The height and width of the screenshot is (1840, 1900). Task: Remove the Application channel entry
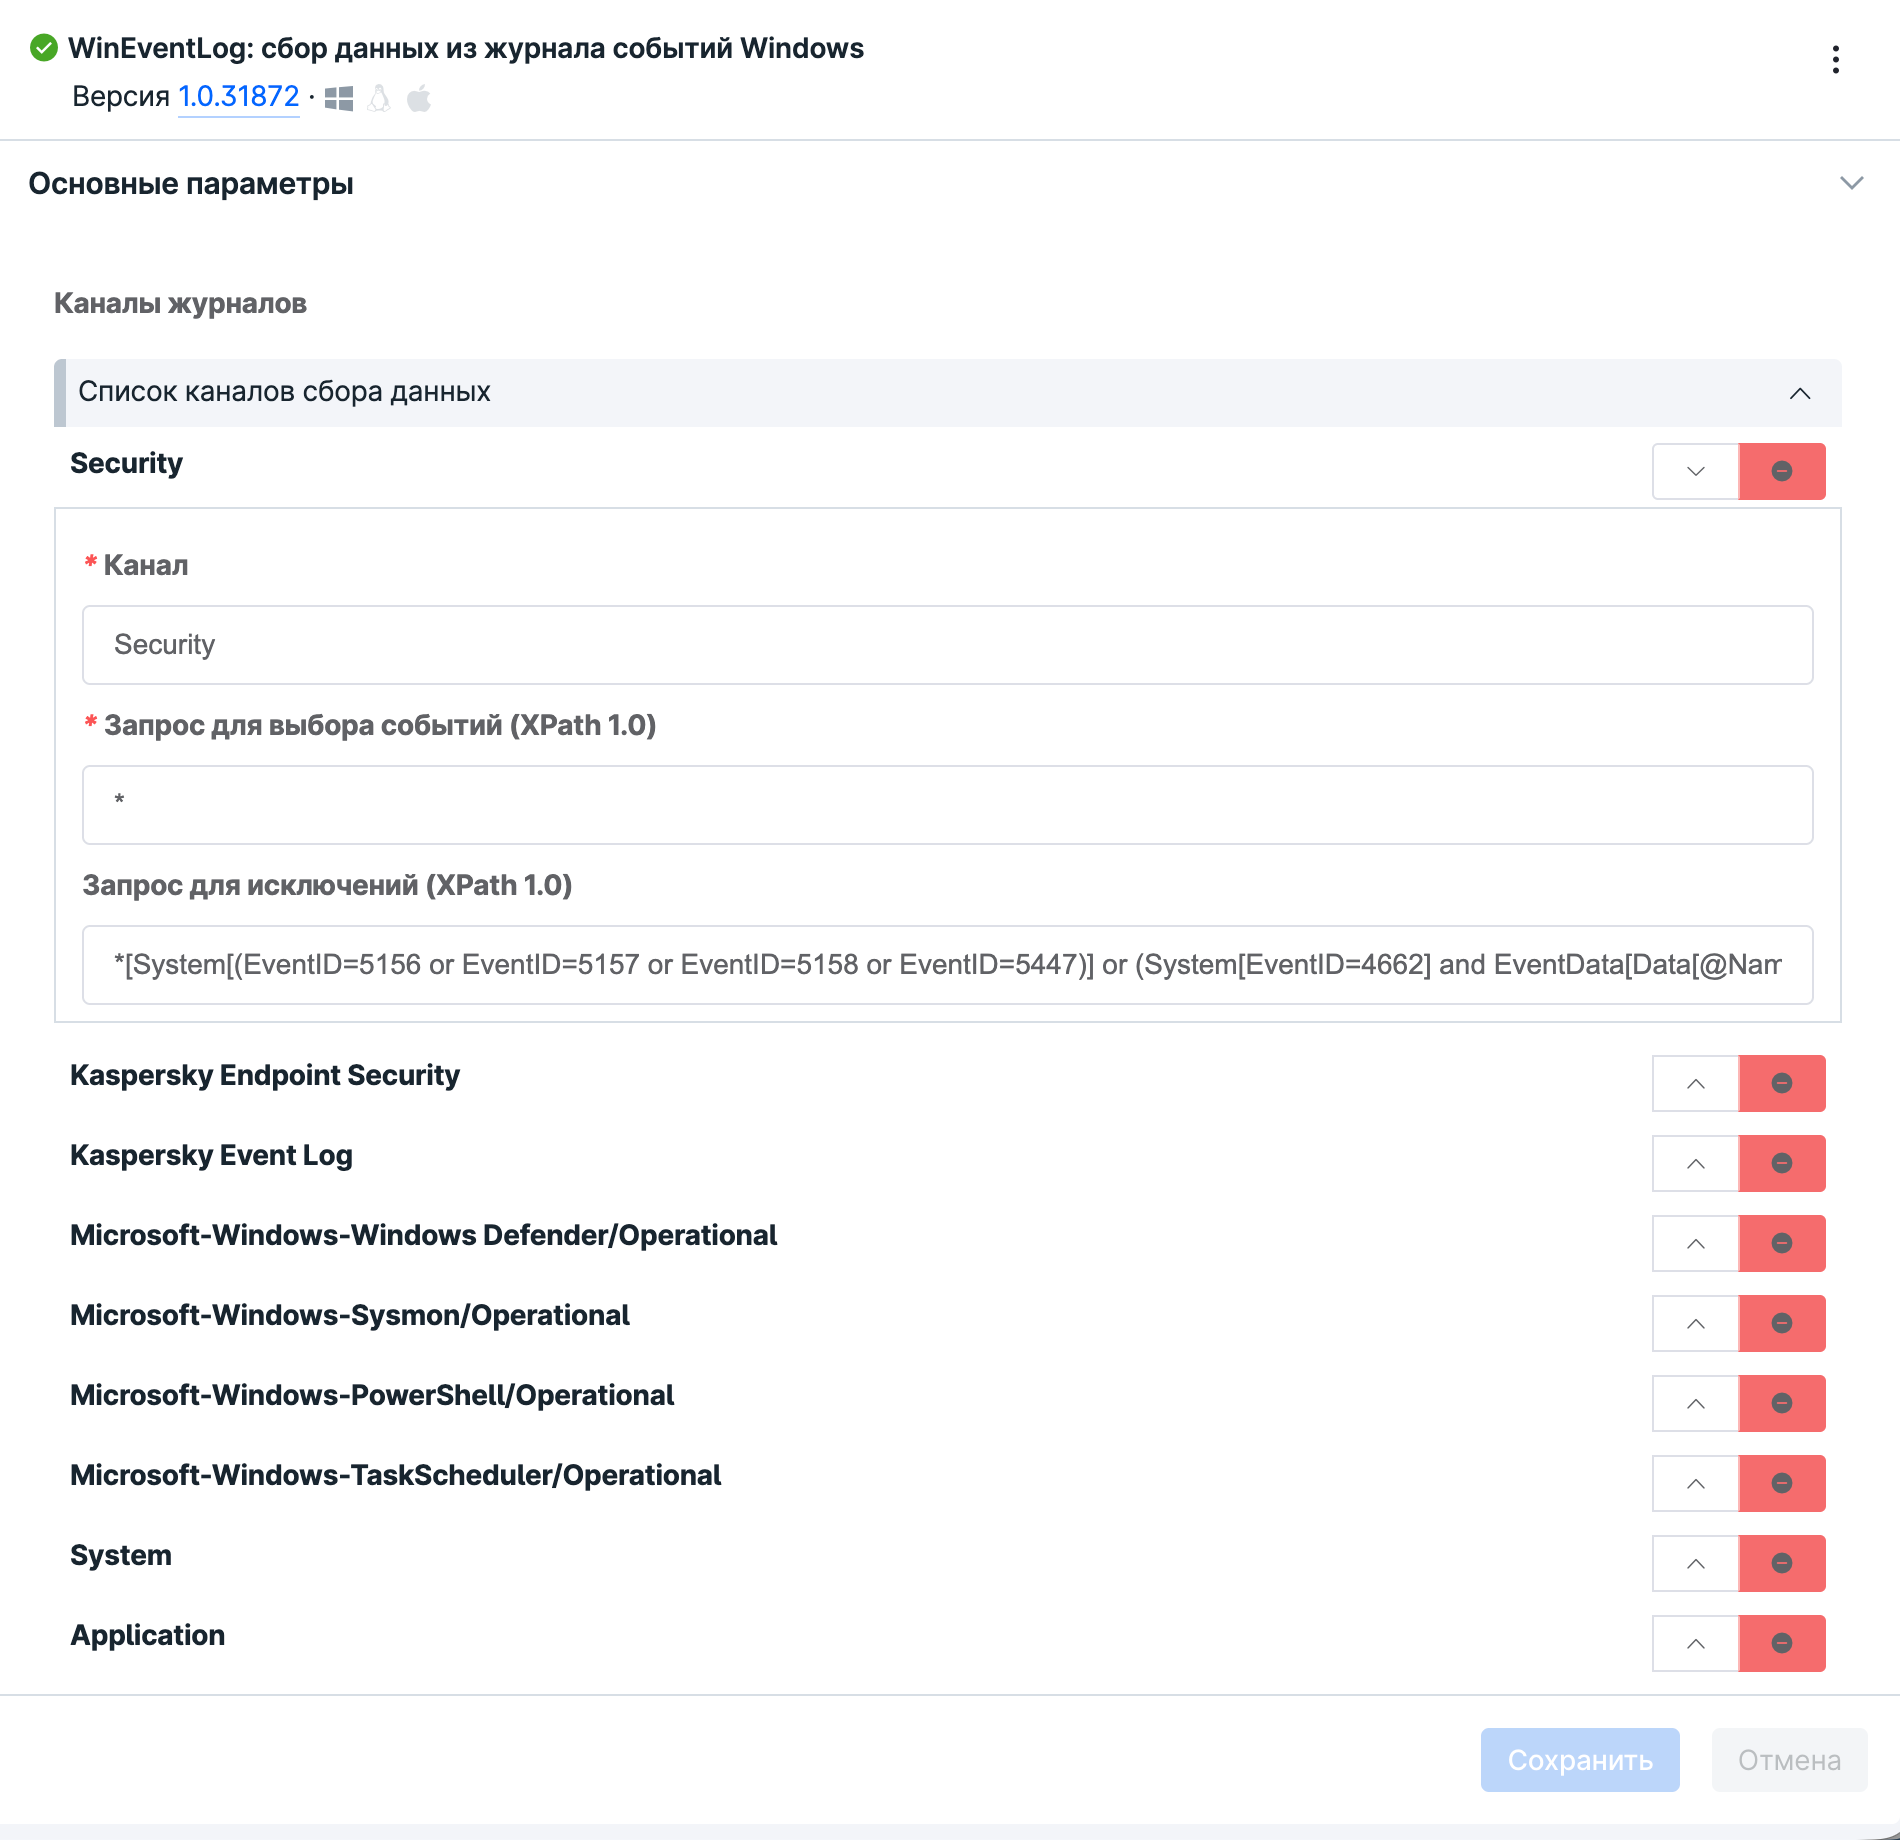[x=1782, y=1643]
